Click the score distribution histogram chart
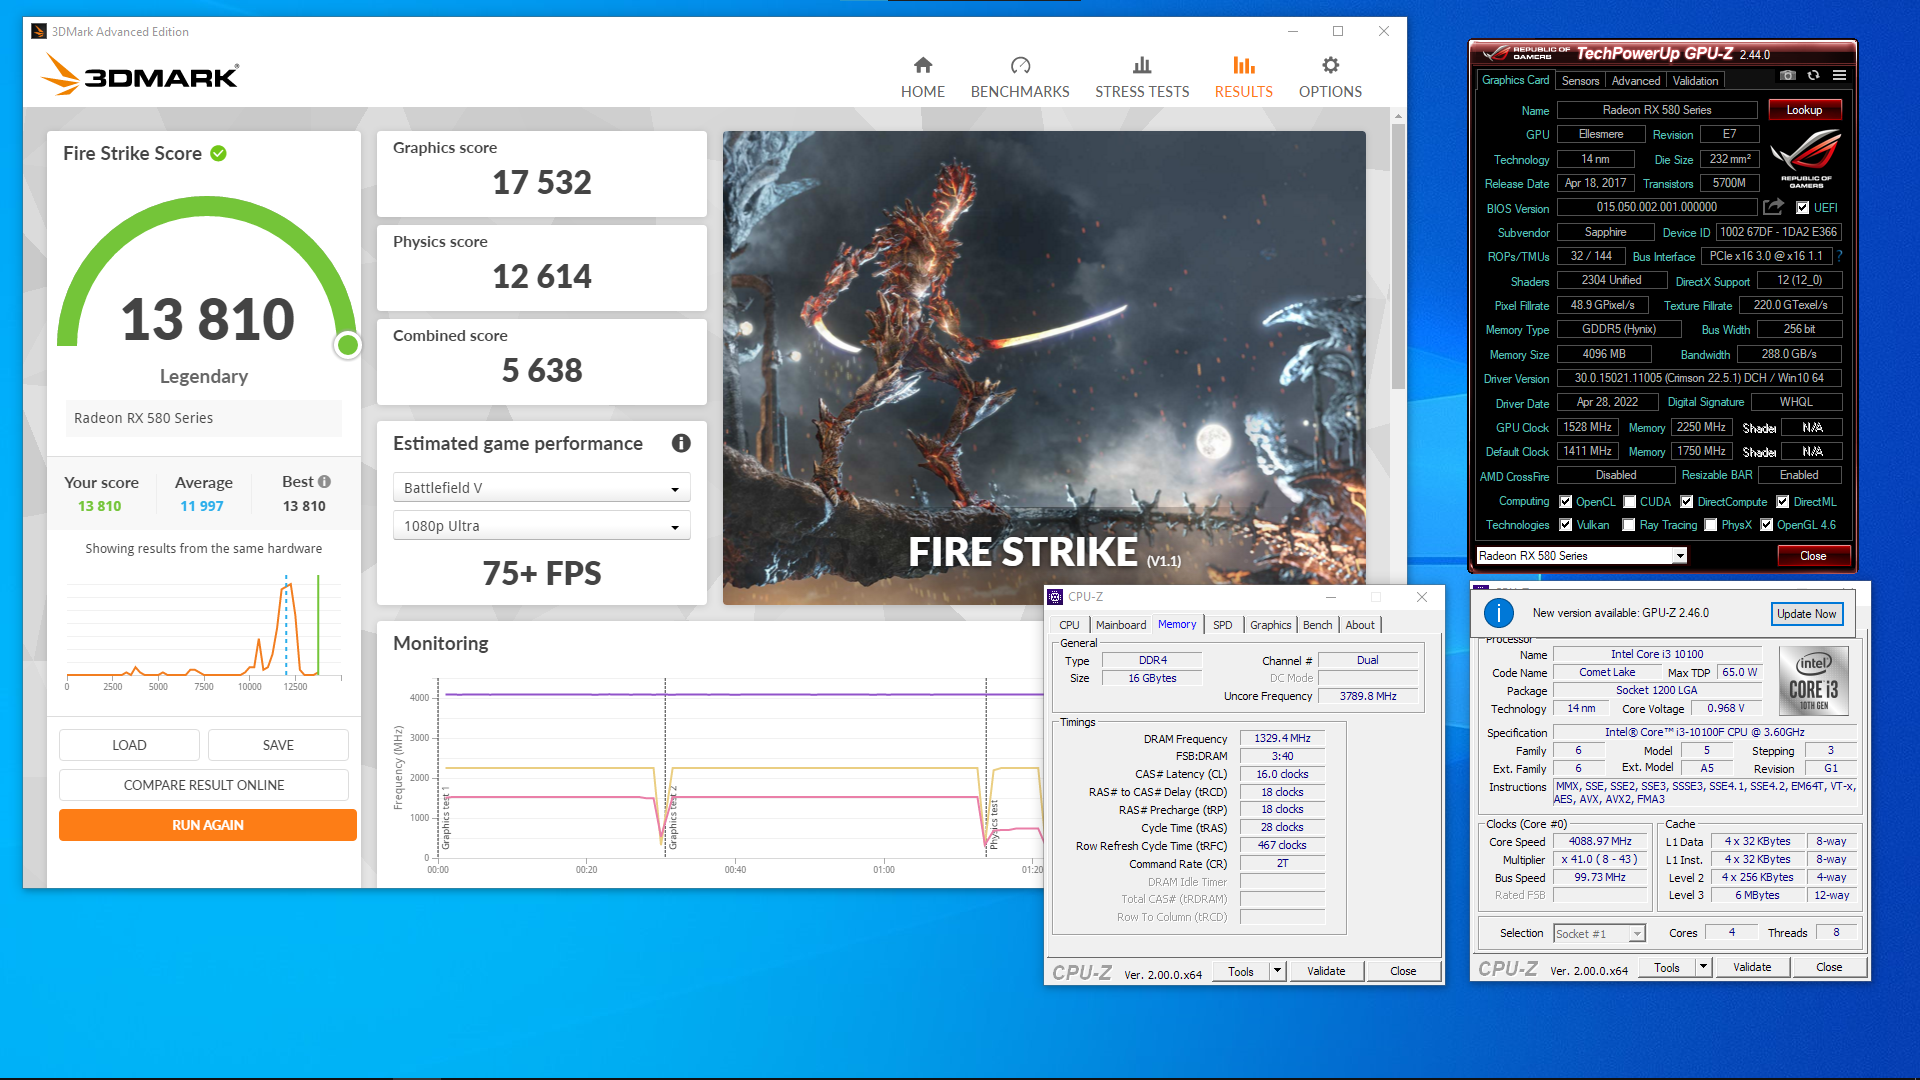 point(204,630)
